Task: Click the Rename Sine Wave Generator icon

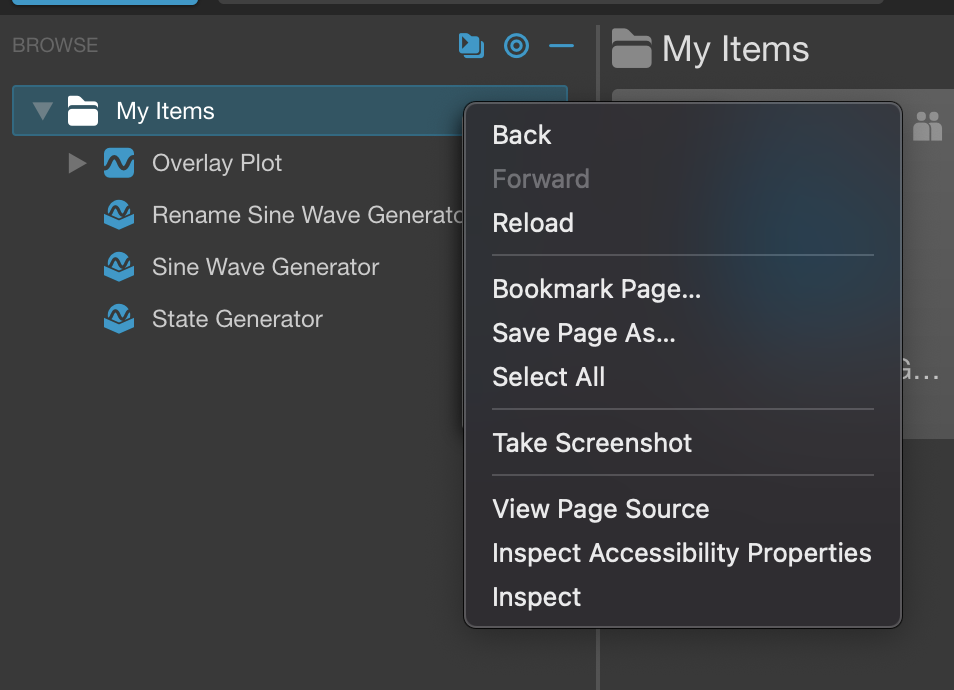Action: click(x=121, y=214)
